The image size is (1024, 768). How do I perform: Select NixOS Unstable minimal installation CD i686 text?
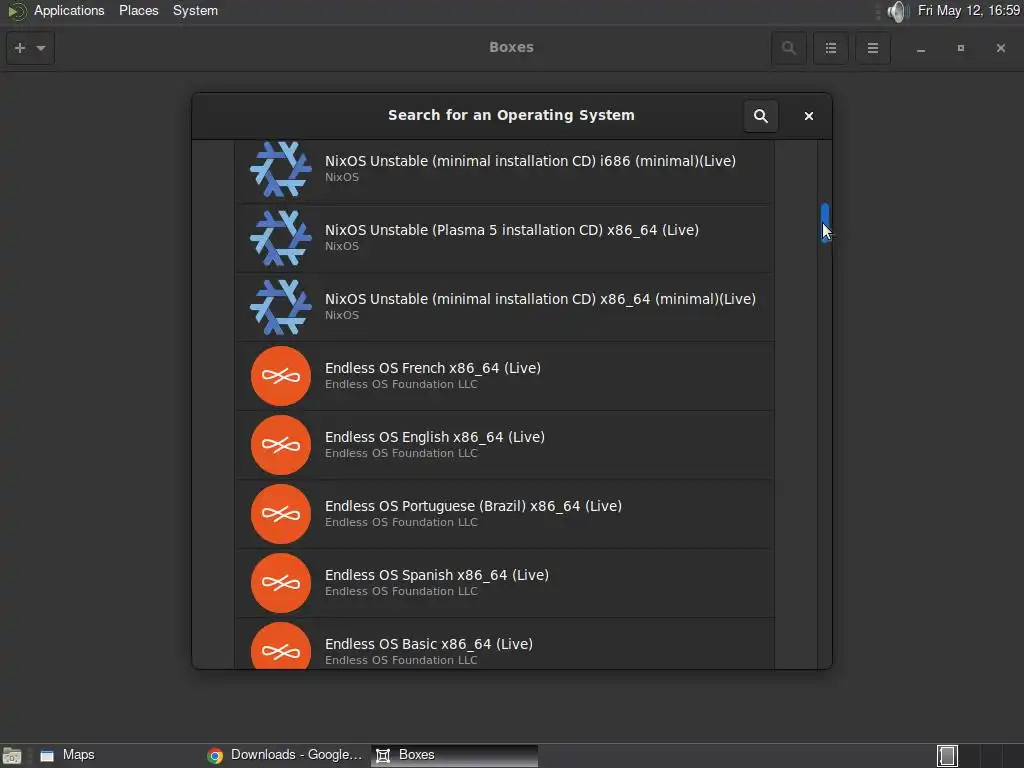(530, 161)
